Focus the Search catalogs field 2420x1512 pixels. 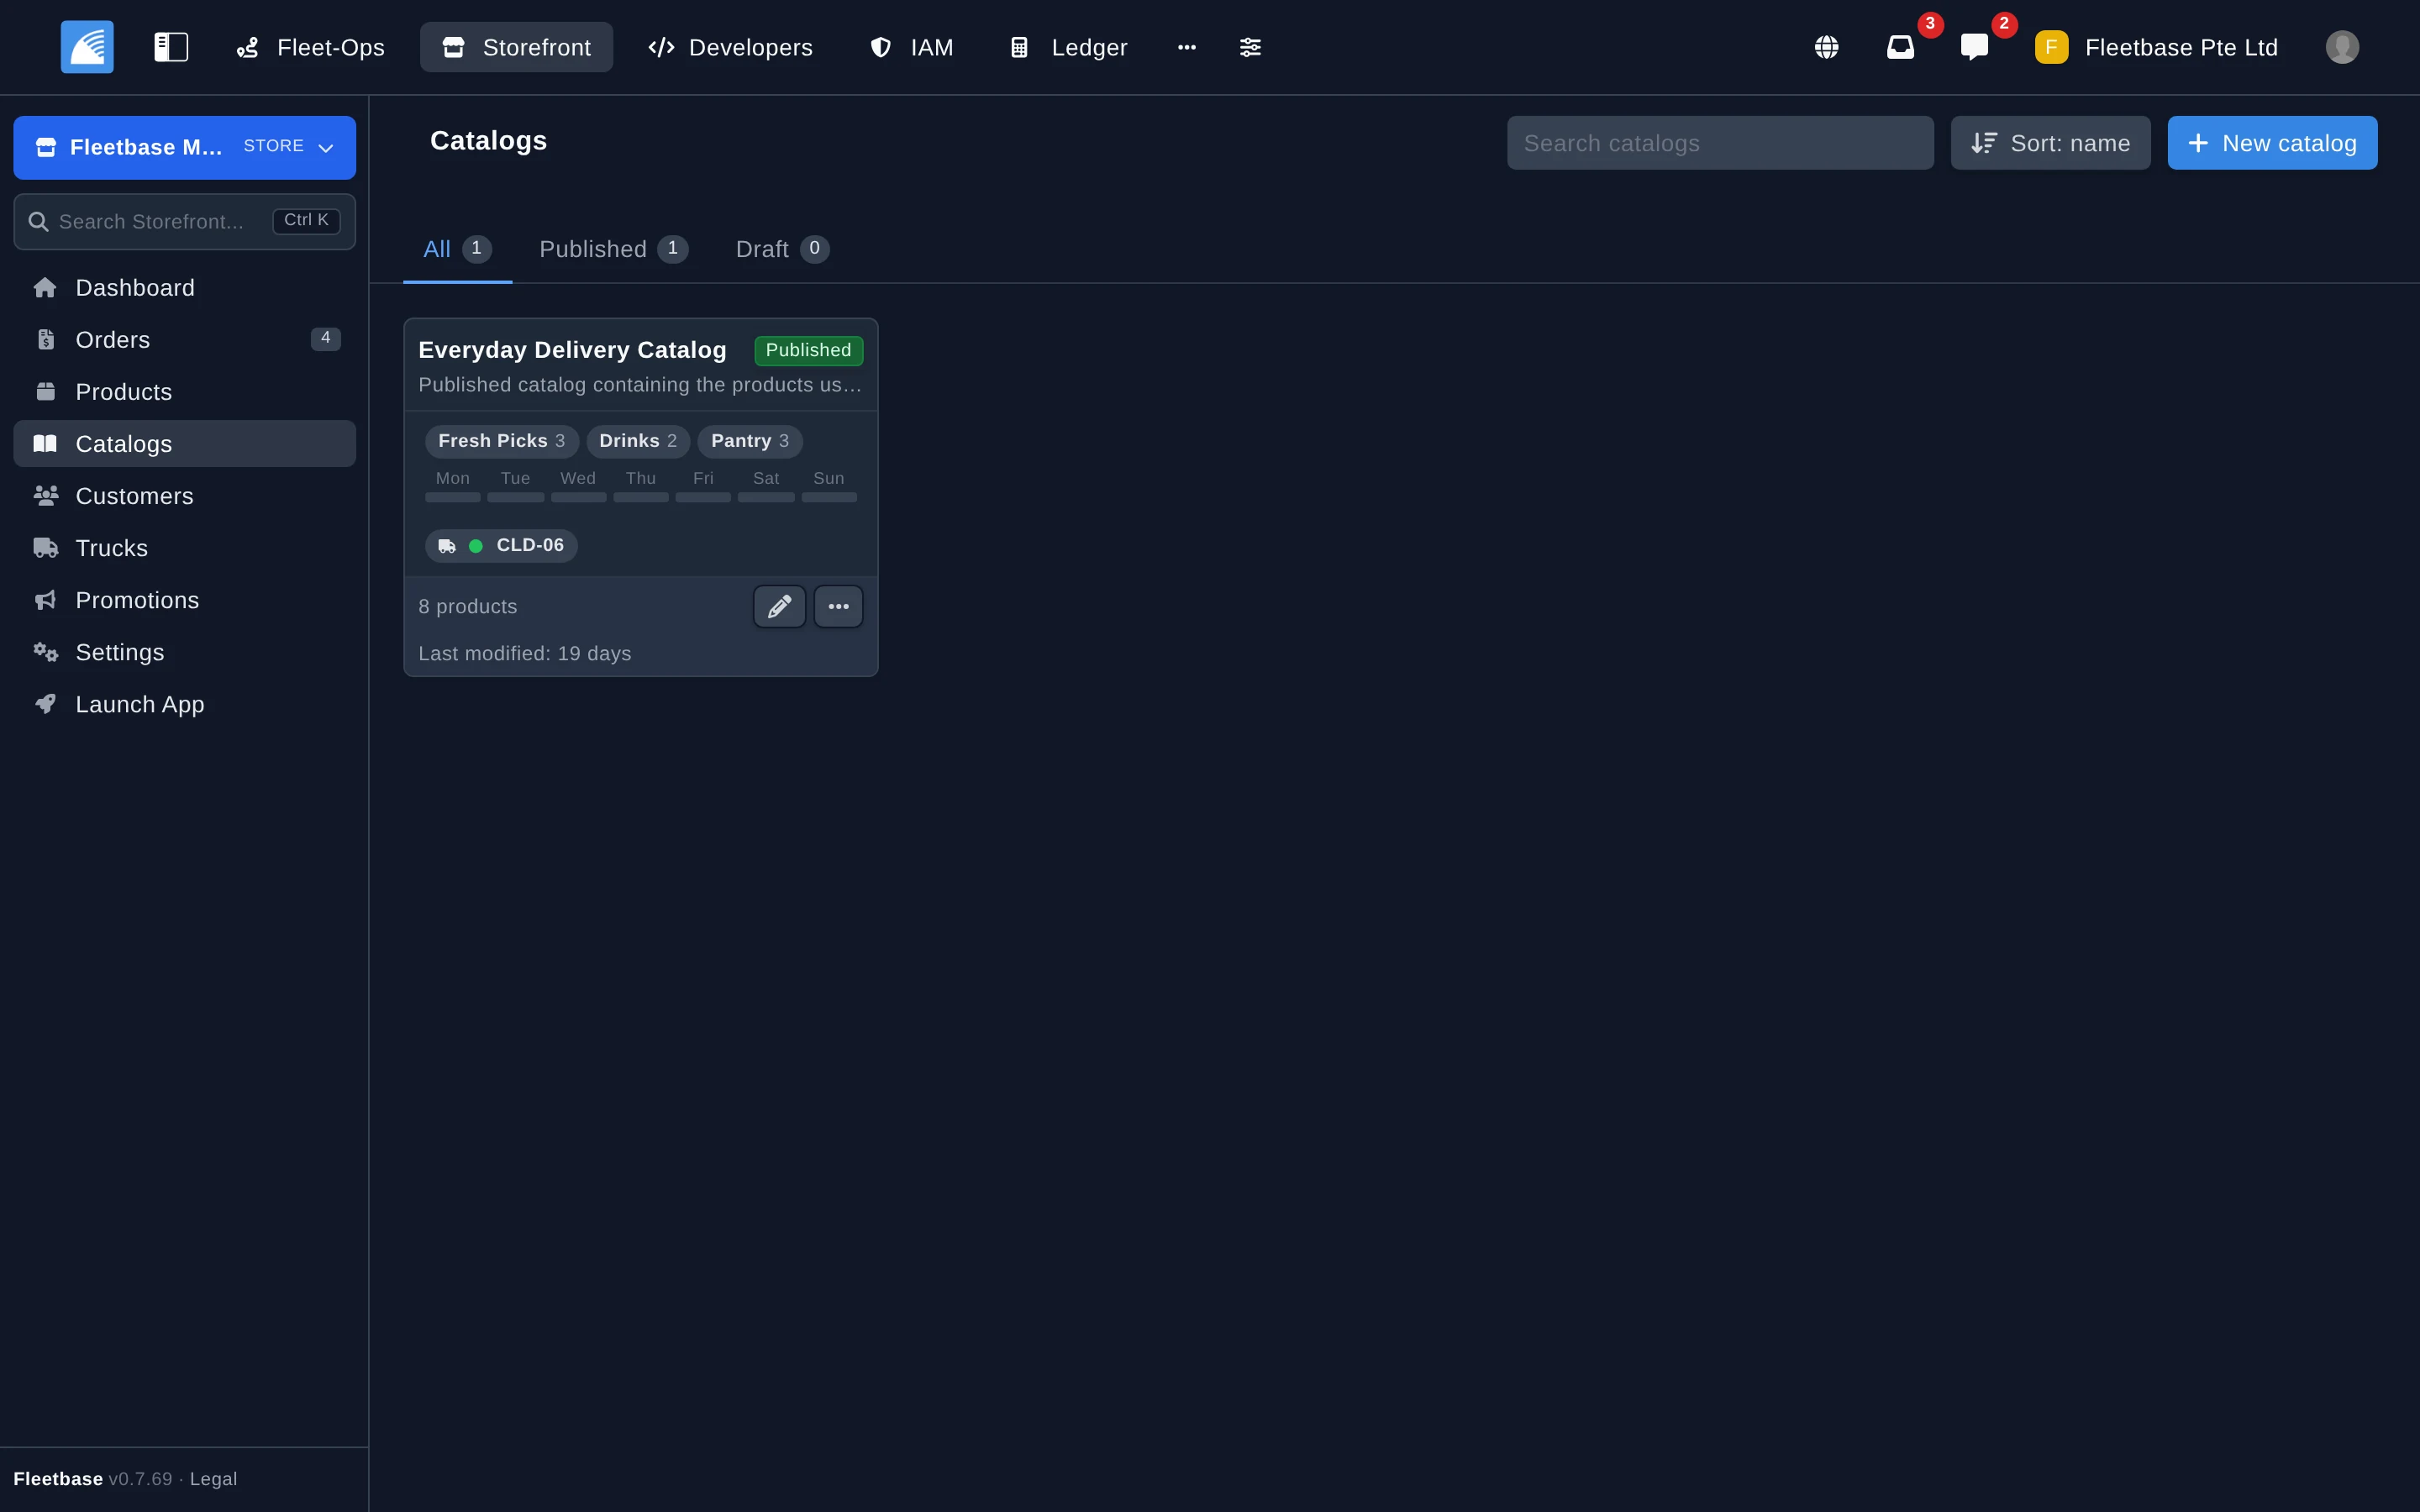[x=1720, y=143]
